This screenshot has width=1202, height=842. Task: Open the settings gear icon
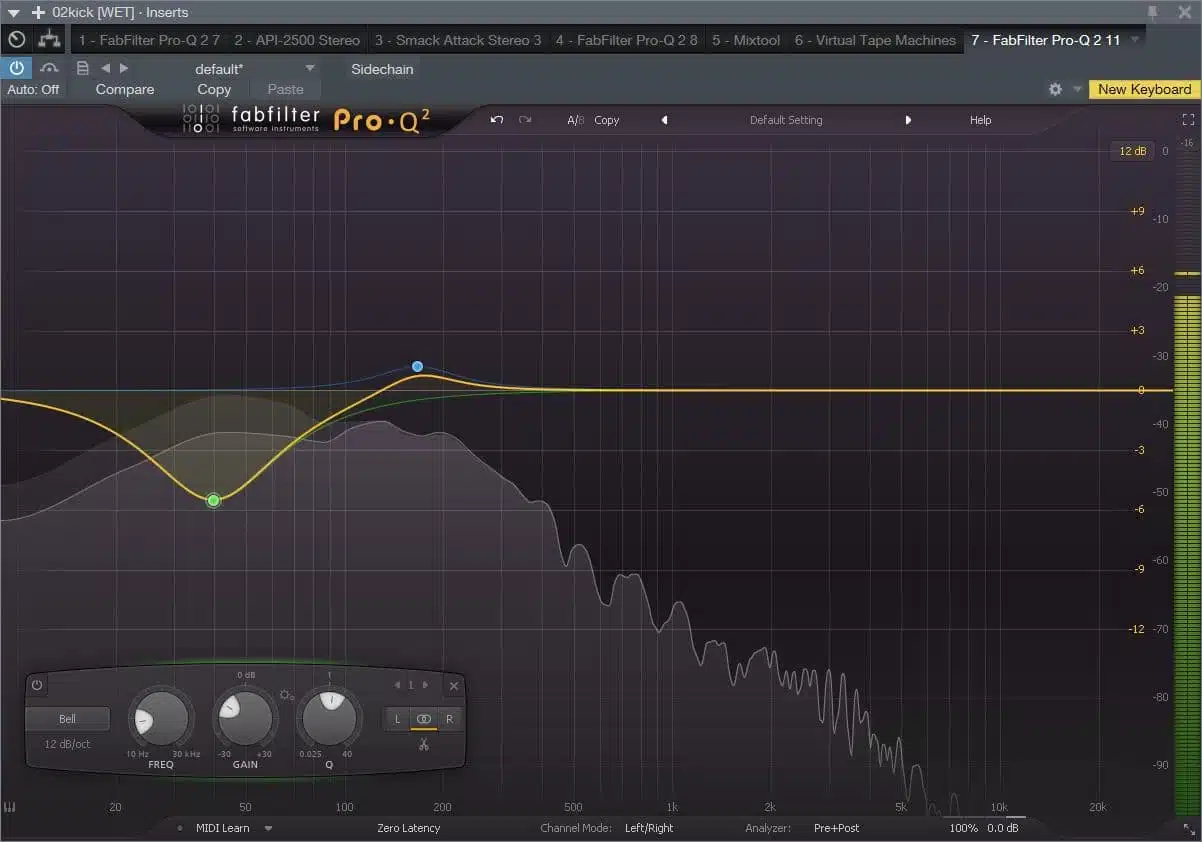1055,89
